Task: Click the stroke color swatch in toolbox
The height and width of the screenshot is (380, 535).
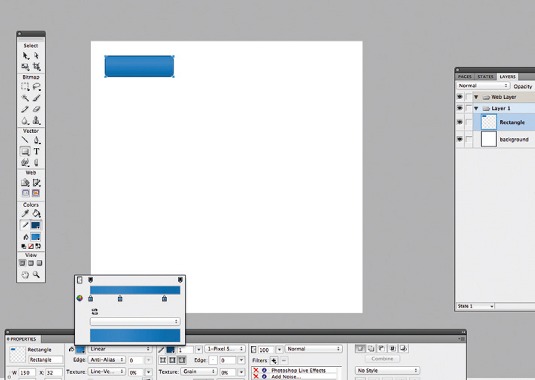Action: coord(35,225)
